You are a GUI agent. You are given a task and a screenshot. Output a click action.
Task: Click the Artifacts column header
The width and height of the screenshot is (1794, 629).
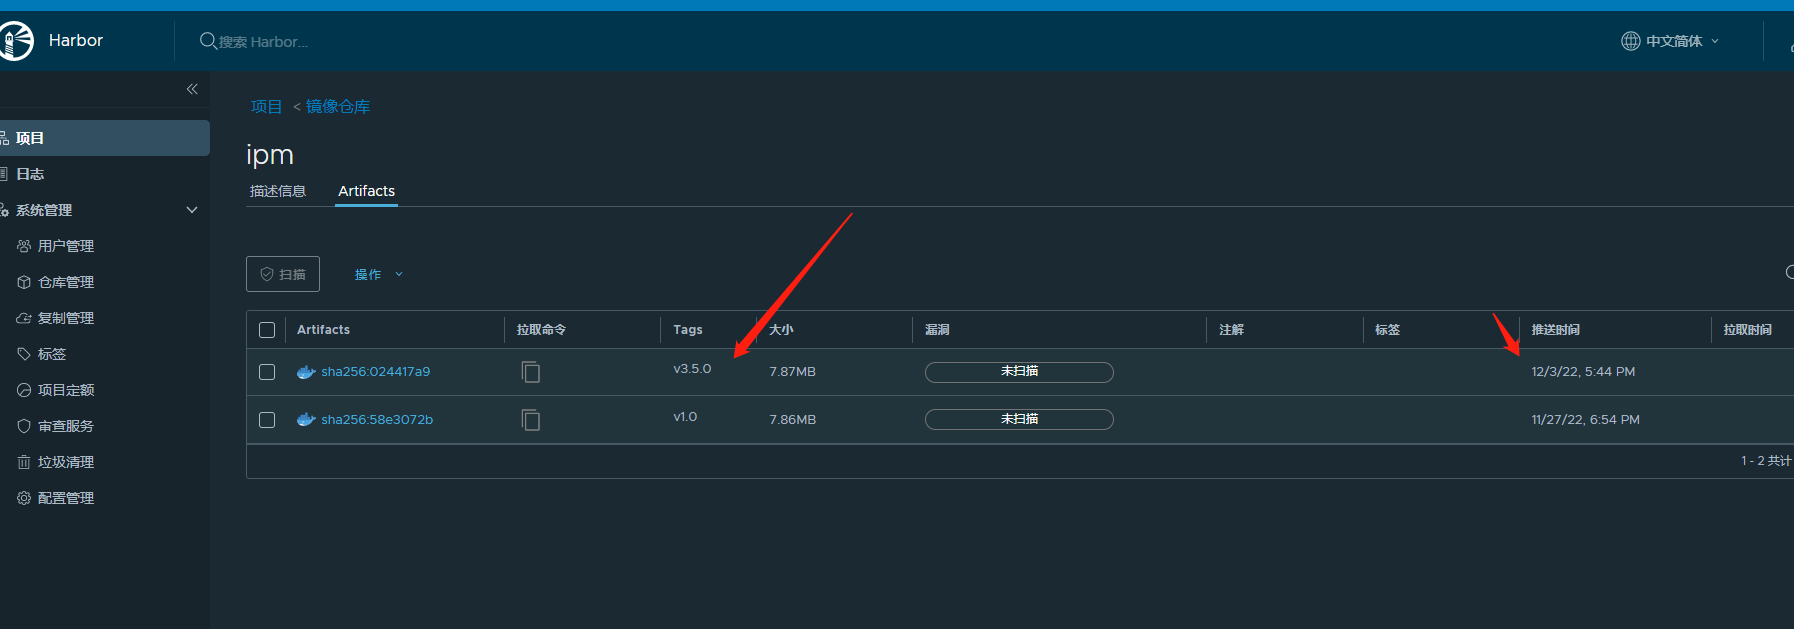[323, 330]
